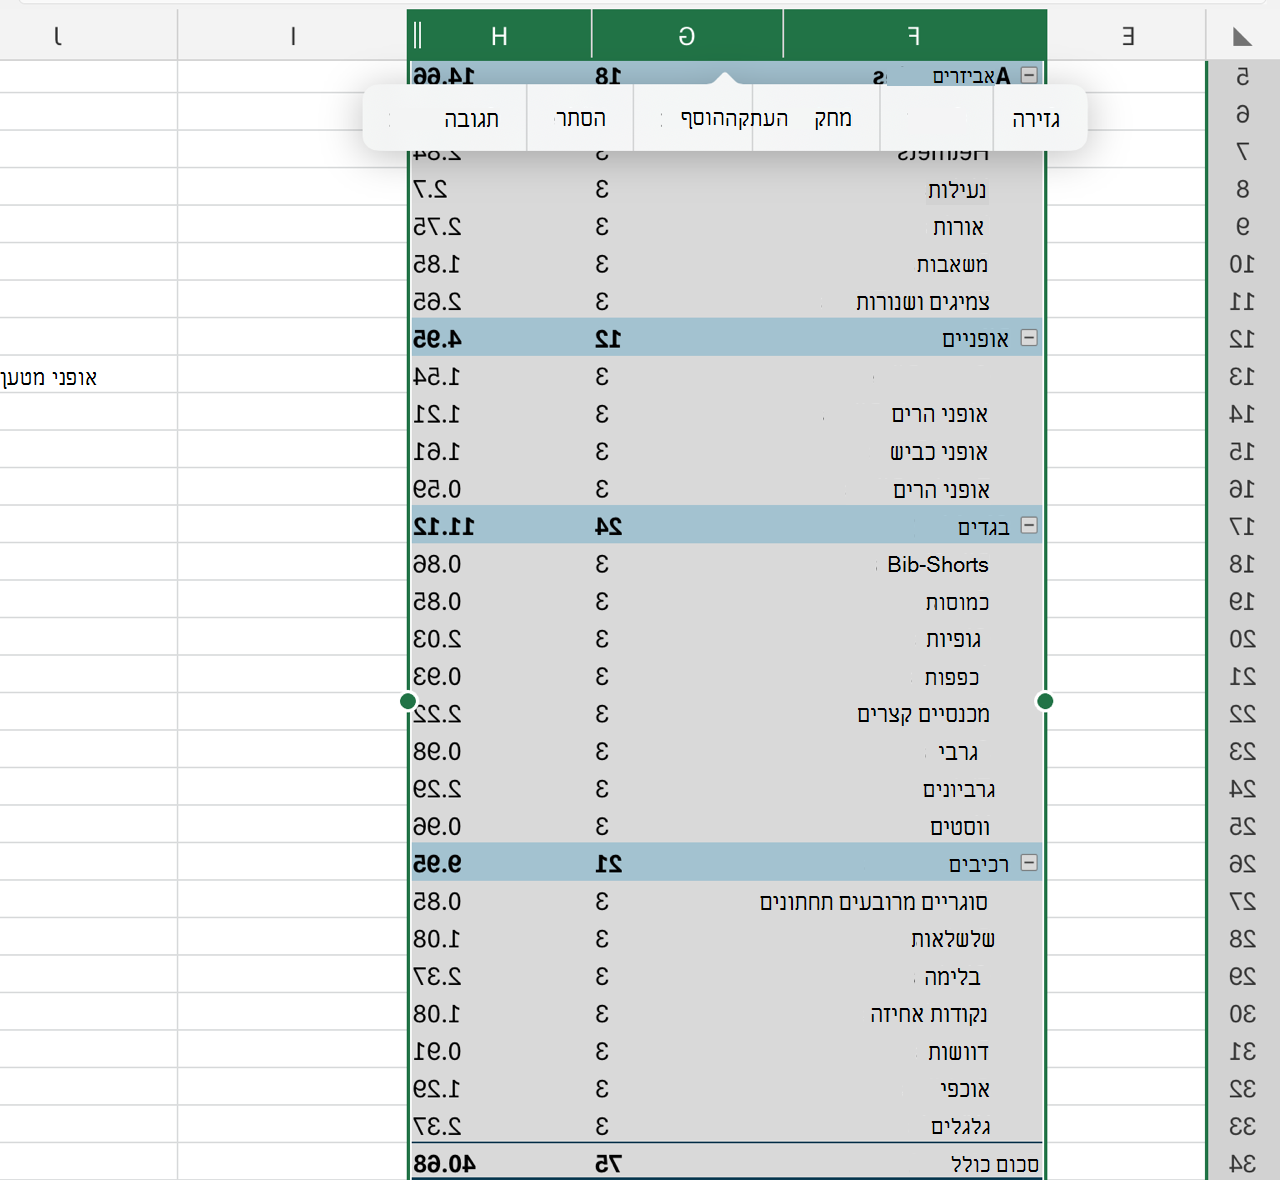1280x1180 pixels.
Task: Click the כפפות cell
Action: [x=952, y=677]
